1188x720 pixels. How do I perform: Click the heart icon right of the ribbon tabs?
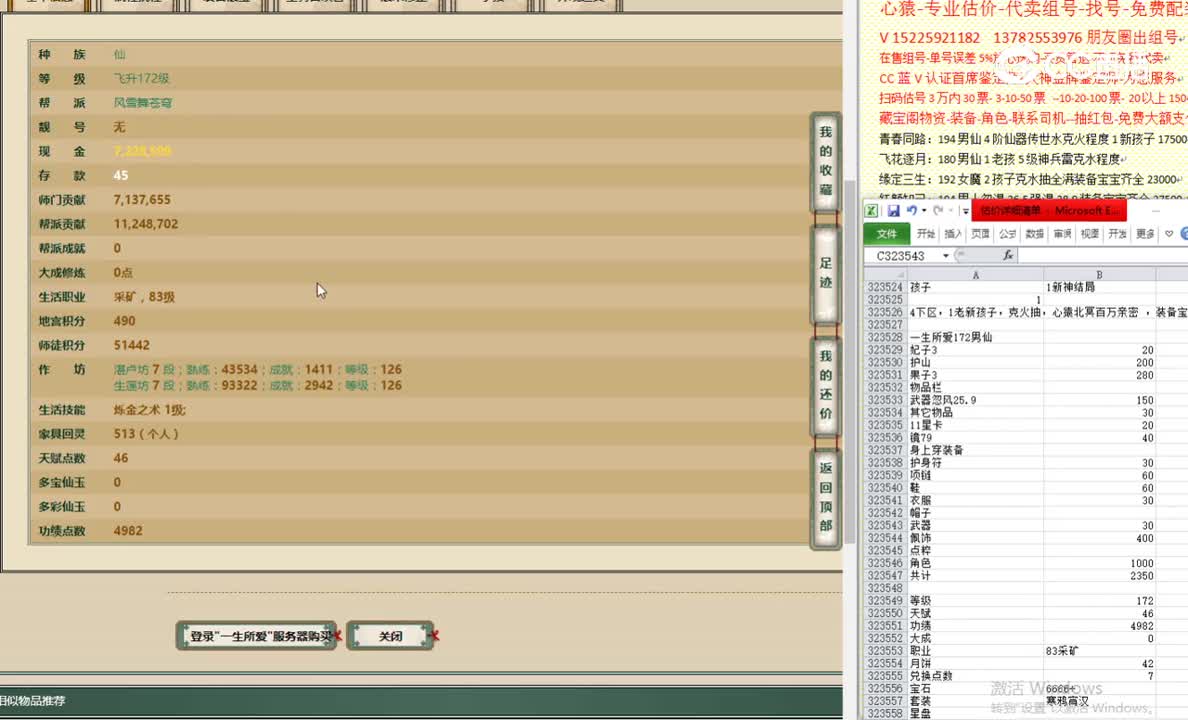1168,234
